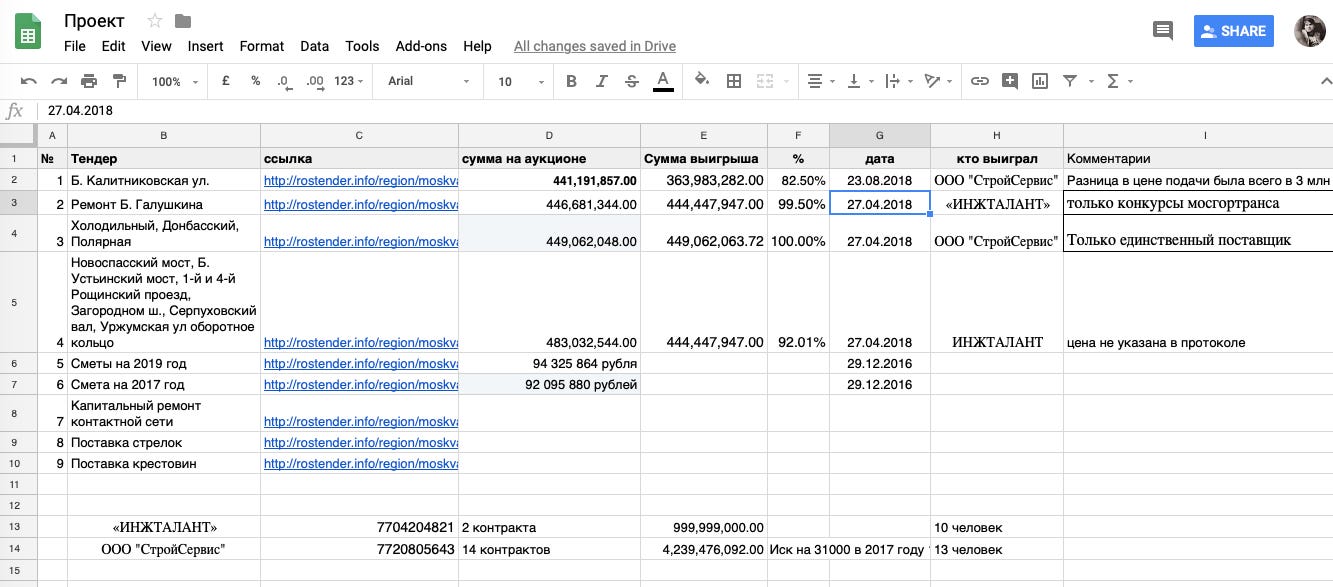Undo the last action
The width and height of the screenshot is (1333, 587).
pos(29,81)
